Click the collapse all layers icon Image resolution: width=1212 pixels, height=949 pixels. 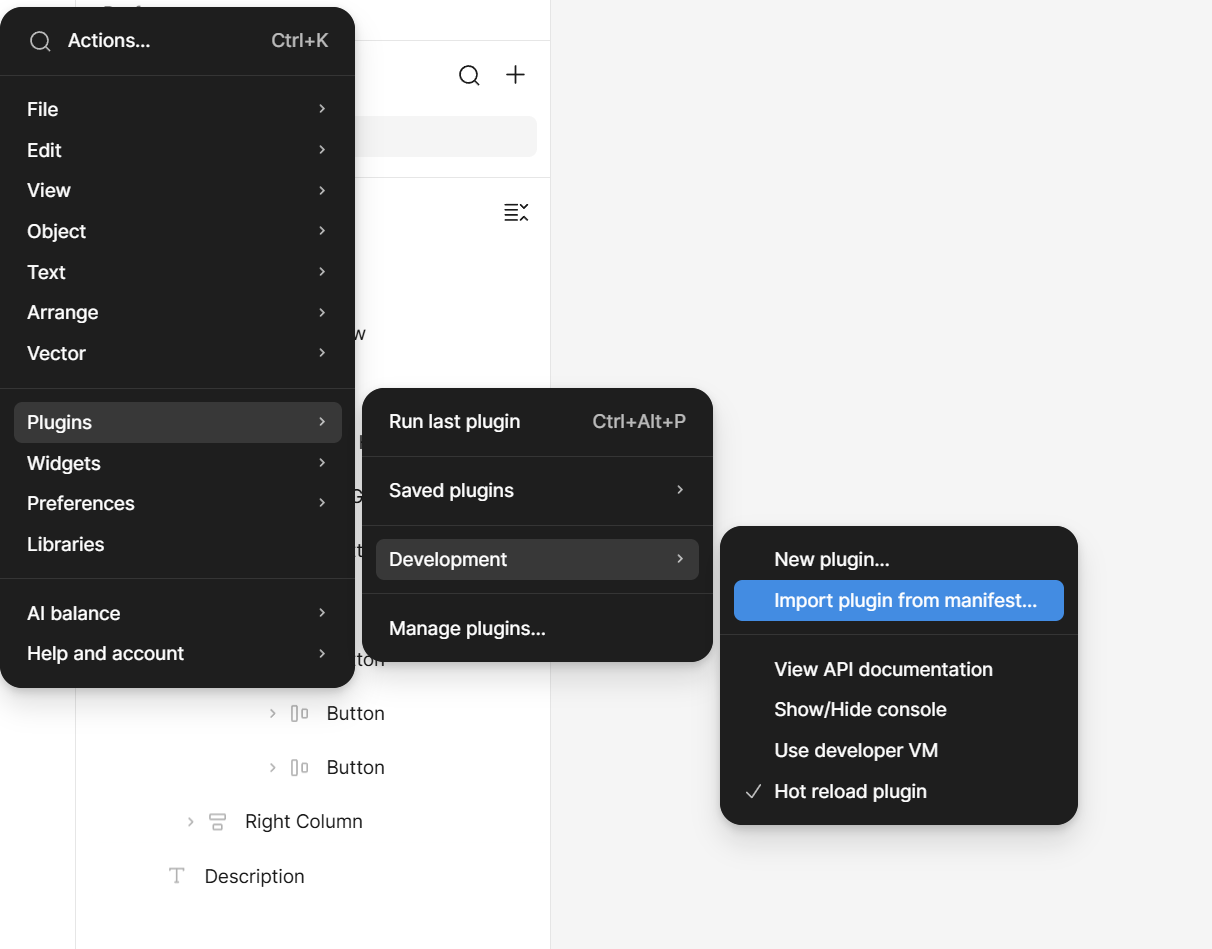tap(516, 212)
